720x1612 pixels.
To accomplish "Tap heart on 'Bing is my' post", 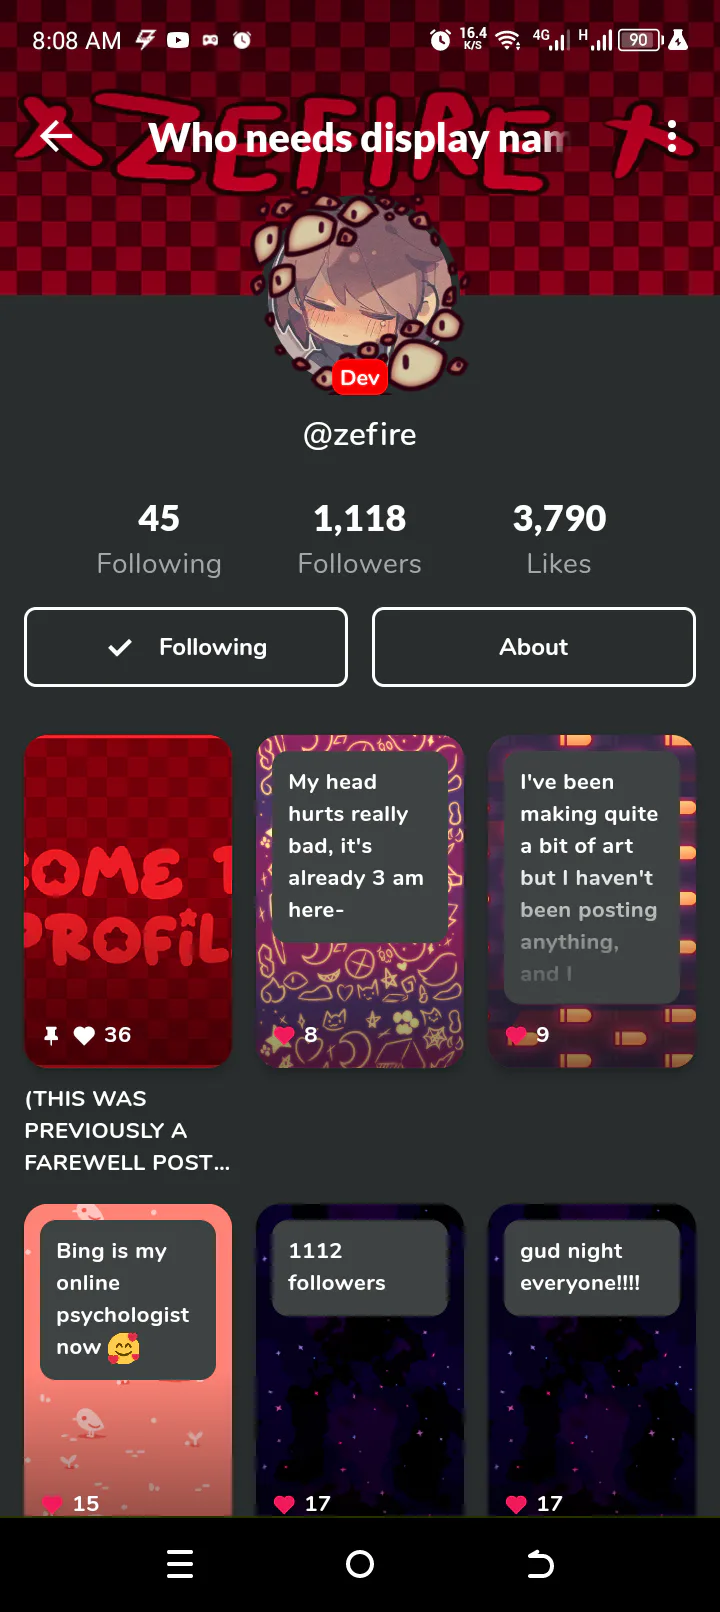I will tap(52, 1504).
